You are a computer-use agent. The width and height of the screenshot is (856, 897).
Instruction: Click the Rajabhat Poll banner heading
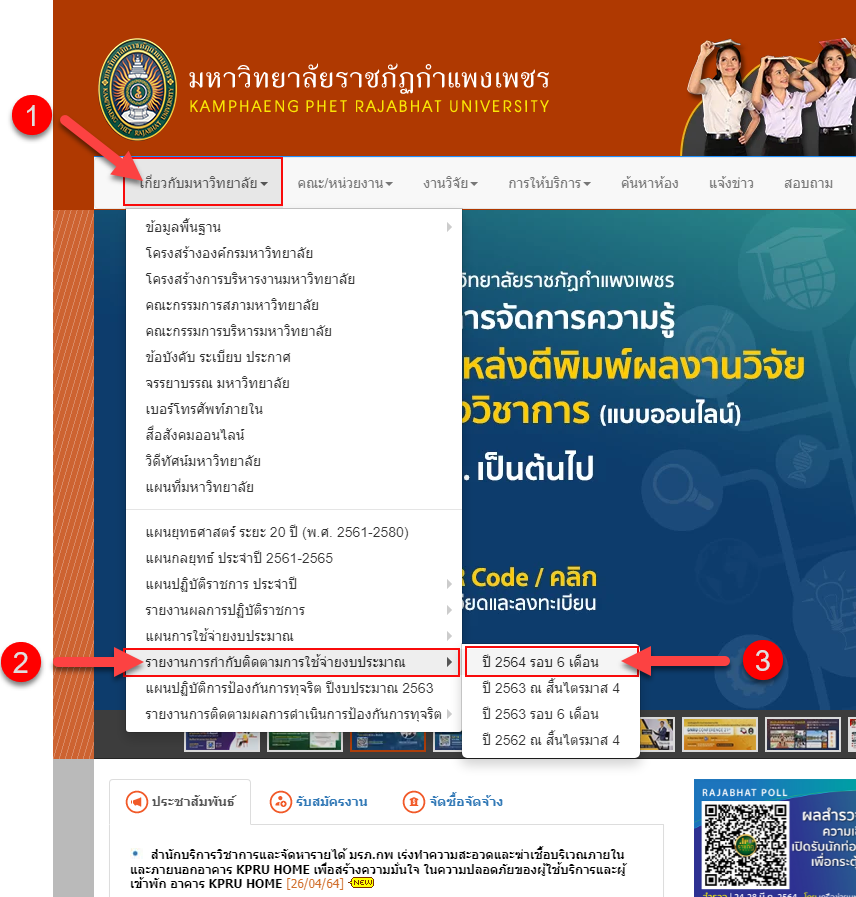pos(744,792)
